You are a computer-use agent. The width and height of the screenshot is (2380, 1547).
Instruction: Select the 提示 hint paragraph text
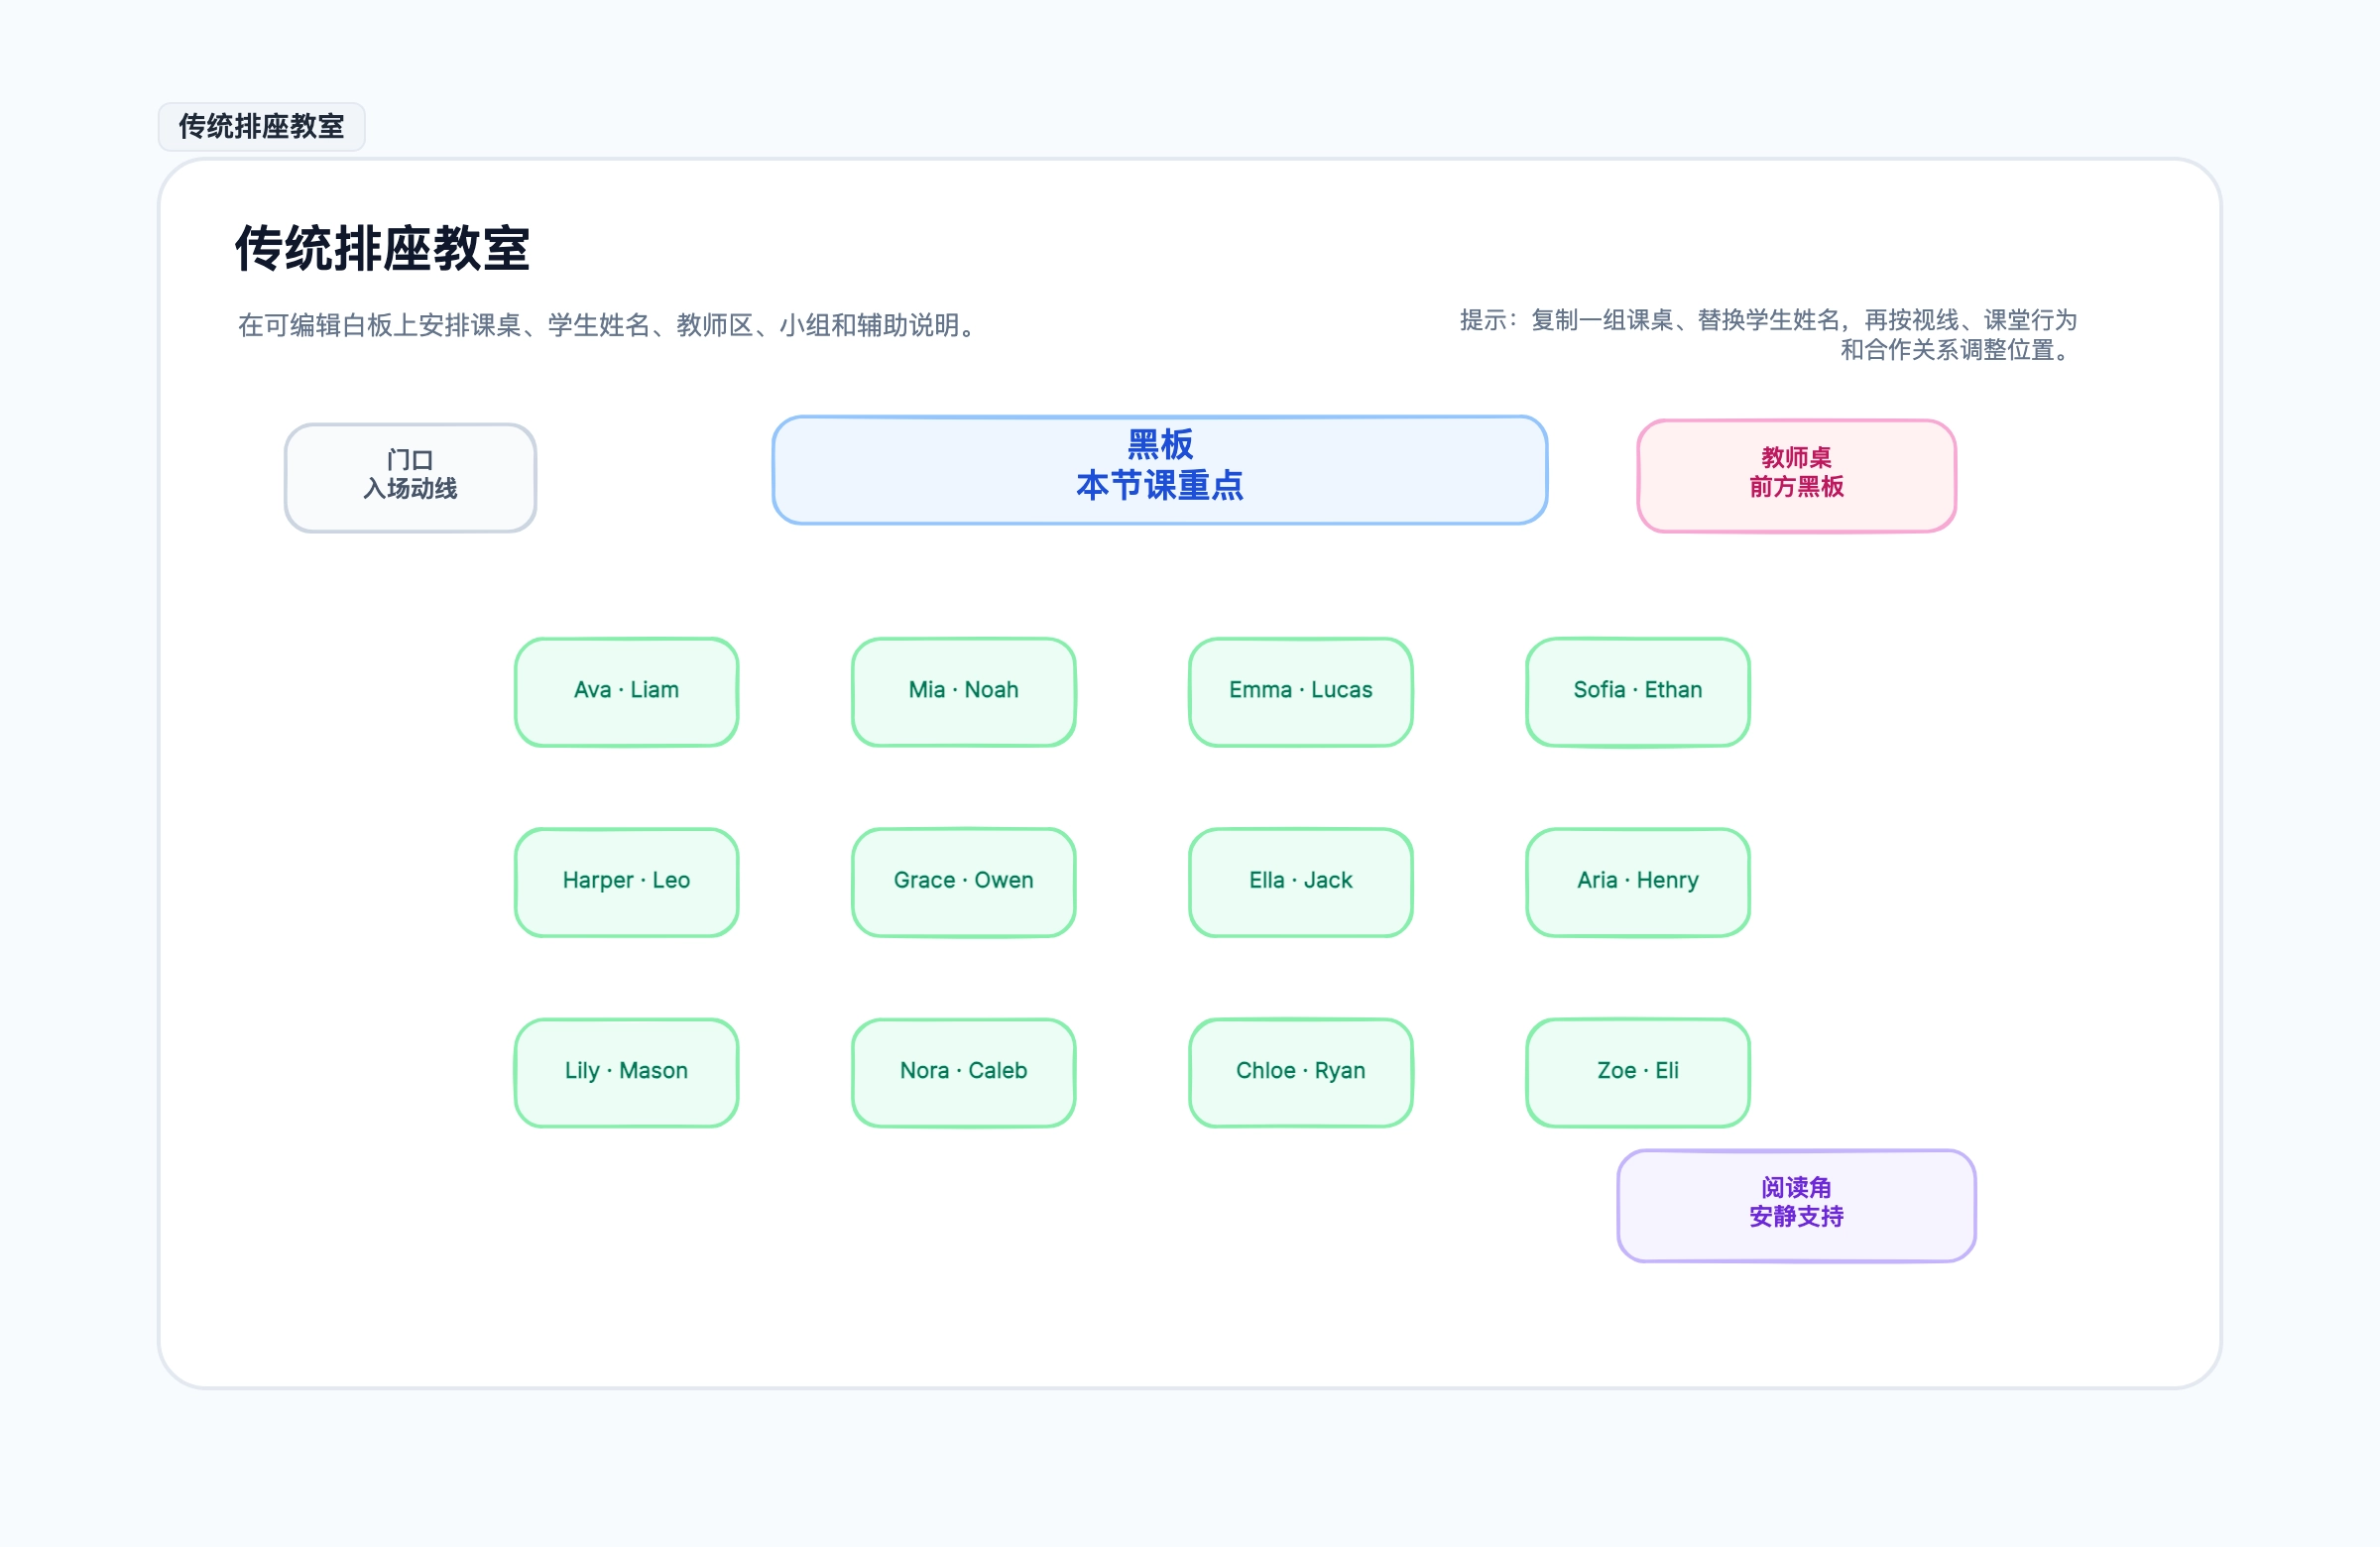1768,335
